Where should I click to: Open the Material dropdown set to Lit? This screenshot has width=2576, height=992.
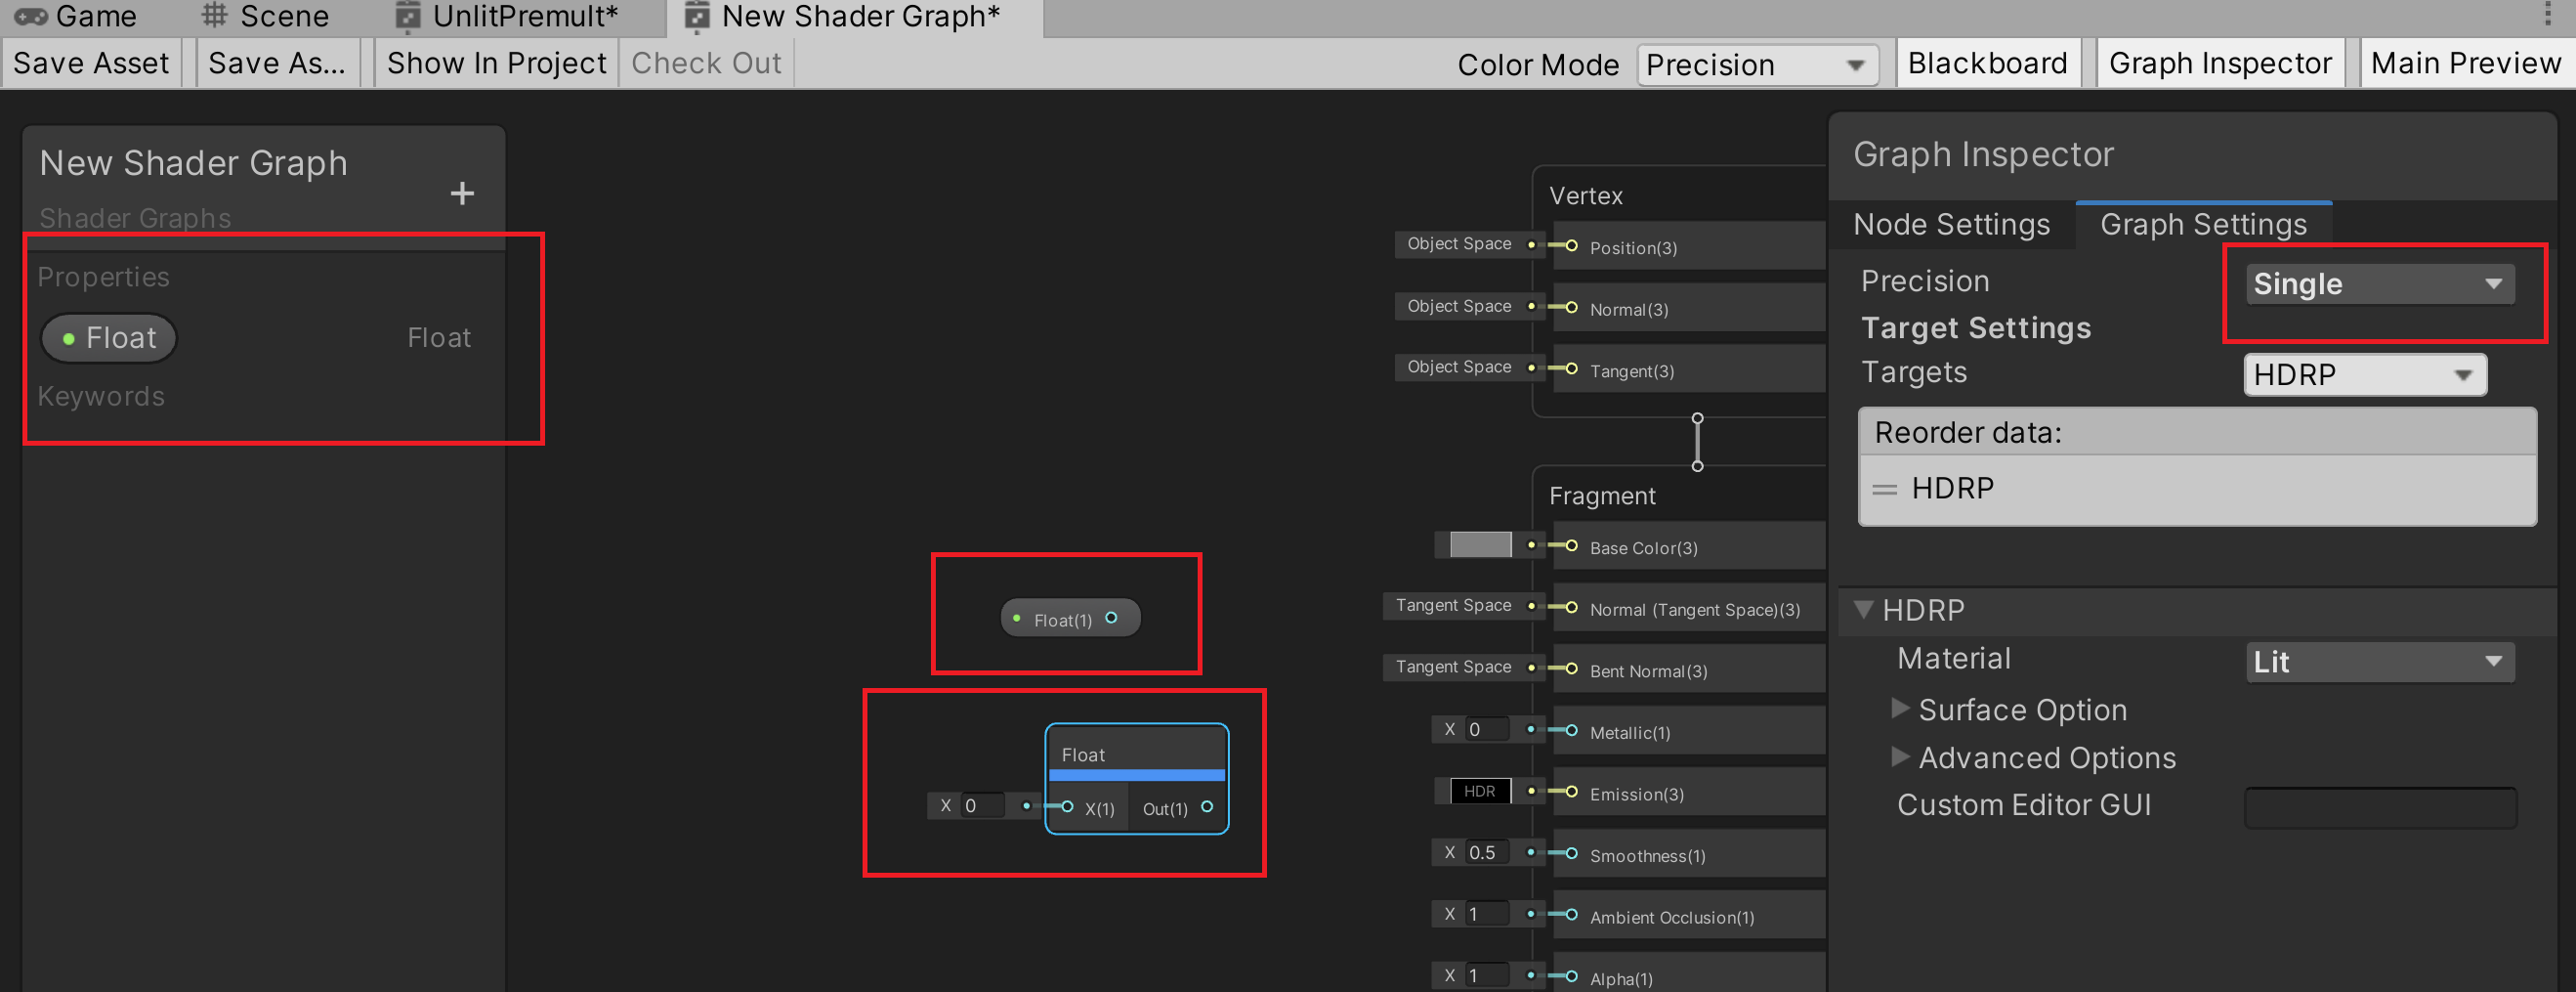click(2379, 662)
